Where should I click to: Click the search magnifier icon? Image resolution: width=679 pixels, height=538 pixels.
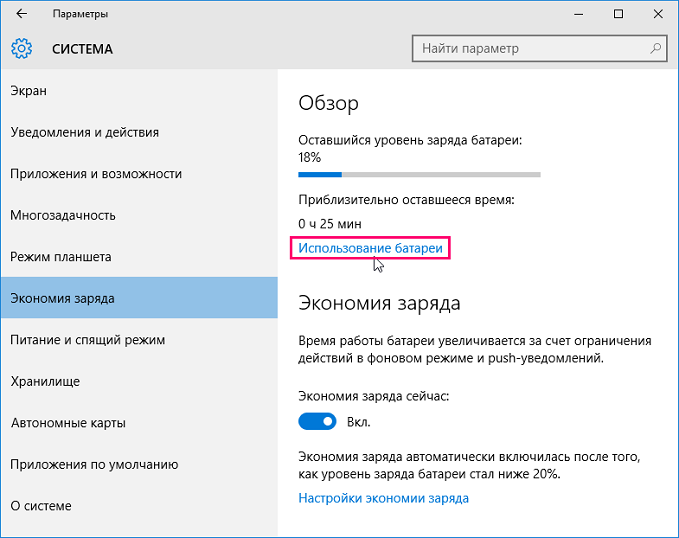coord(657,48)
